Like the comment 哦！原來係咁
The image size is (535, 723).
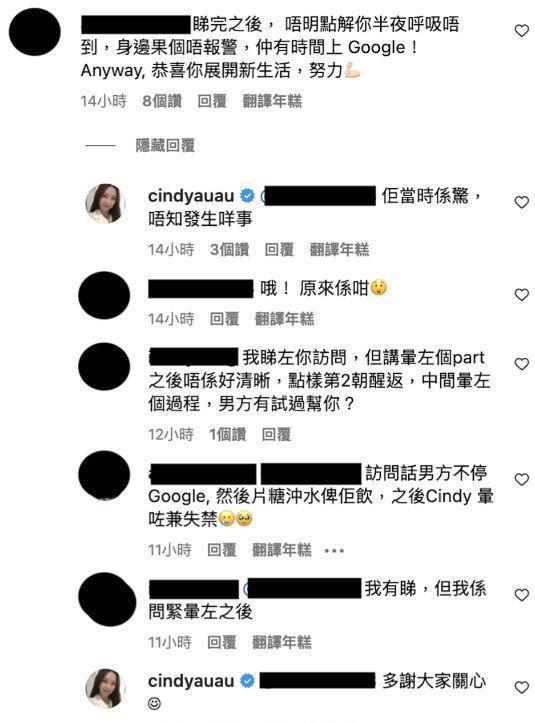point(521,295)
